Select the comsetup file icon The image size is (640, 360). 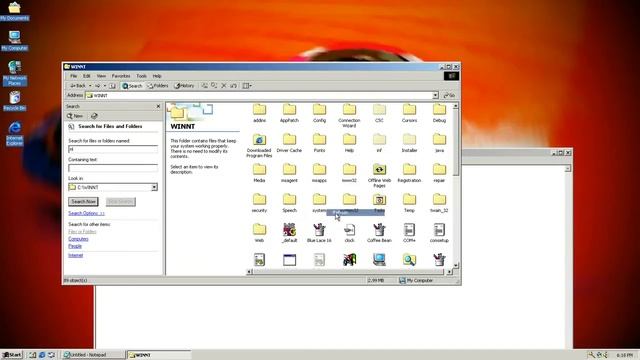439,230
